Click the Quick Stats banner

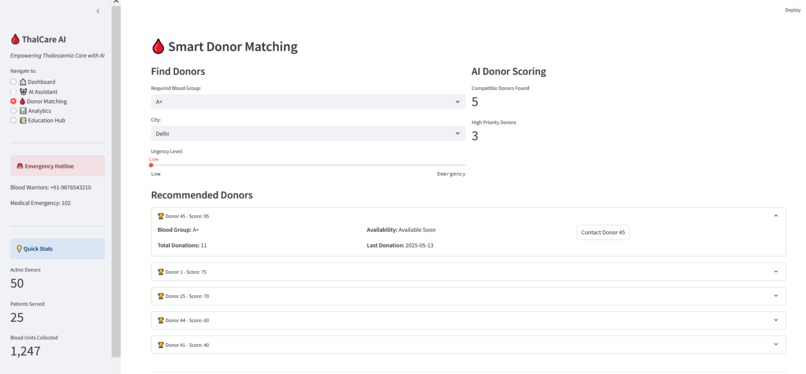pos(58,249)
